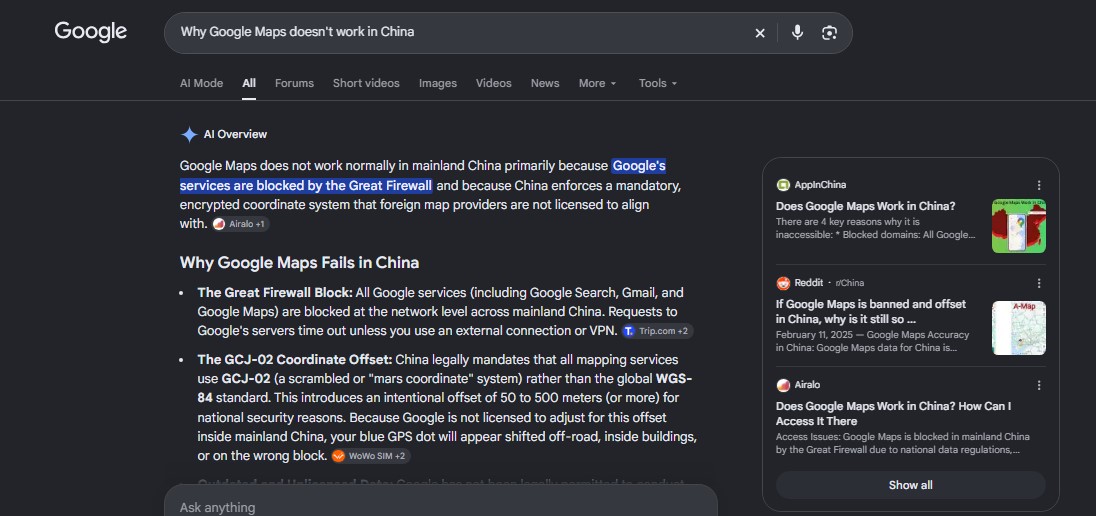Expand the More dropdown
The image size is (1096, 516).
pos(597,83)
